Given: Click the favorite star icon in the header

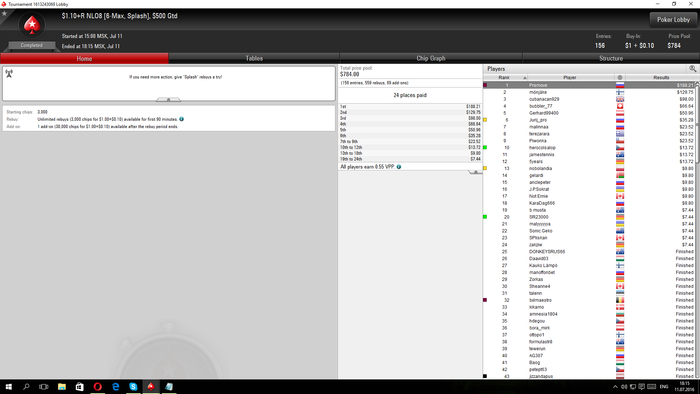Looking at the screenshot, I should 4,13.
